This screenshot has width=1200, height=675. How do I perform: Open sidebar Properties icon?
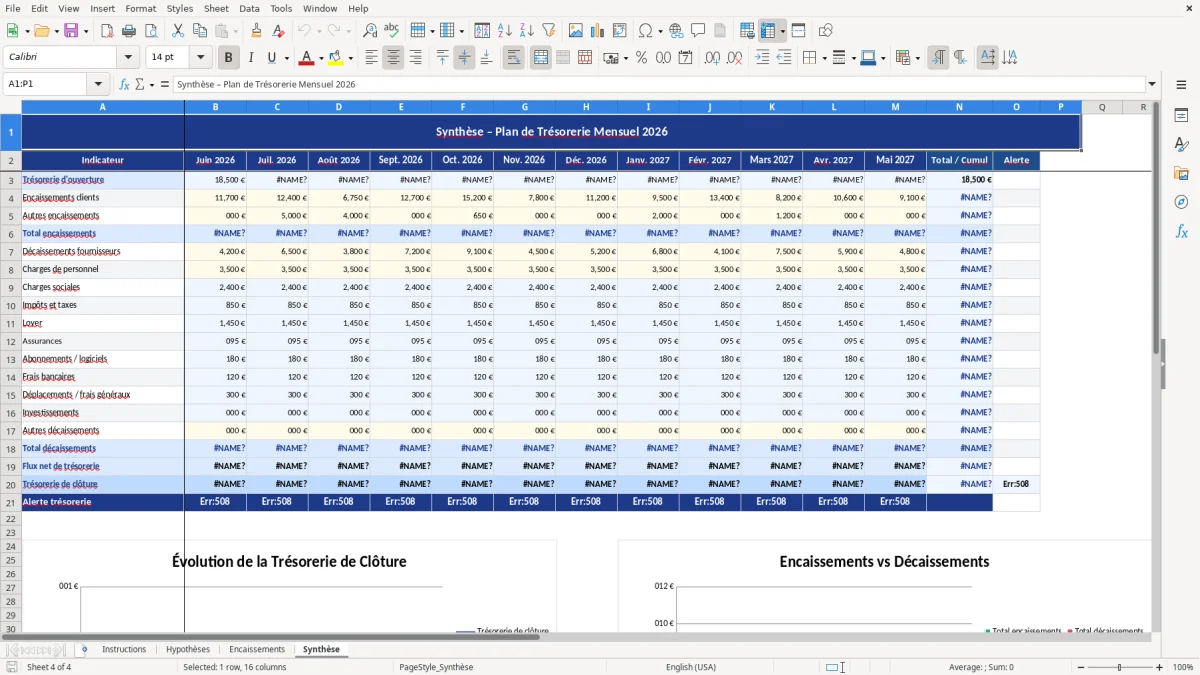tap(1181, 115)
